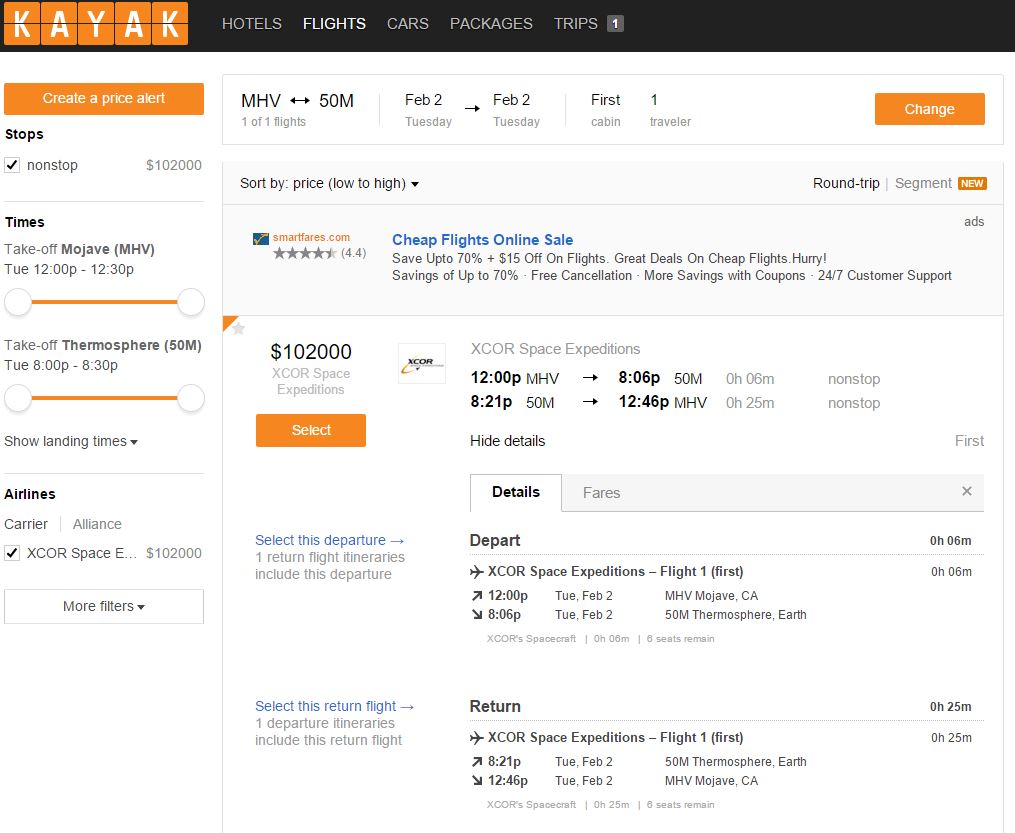Click the Trips notification badge
Viewport: 1015px width, 833px height.
[615, 23]
